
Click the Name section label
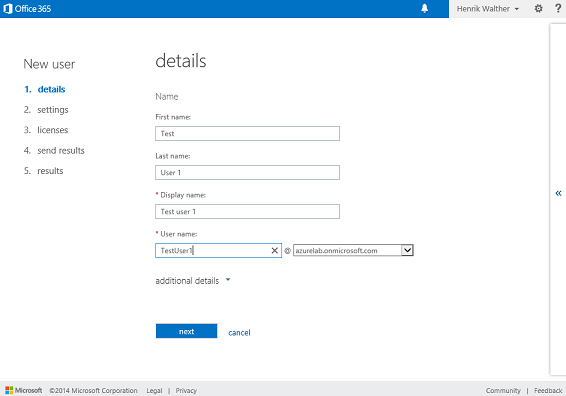click(167, 96)
